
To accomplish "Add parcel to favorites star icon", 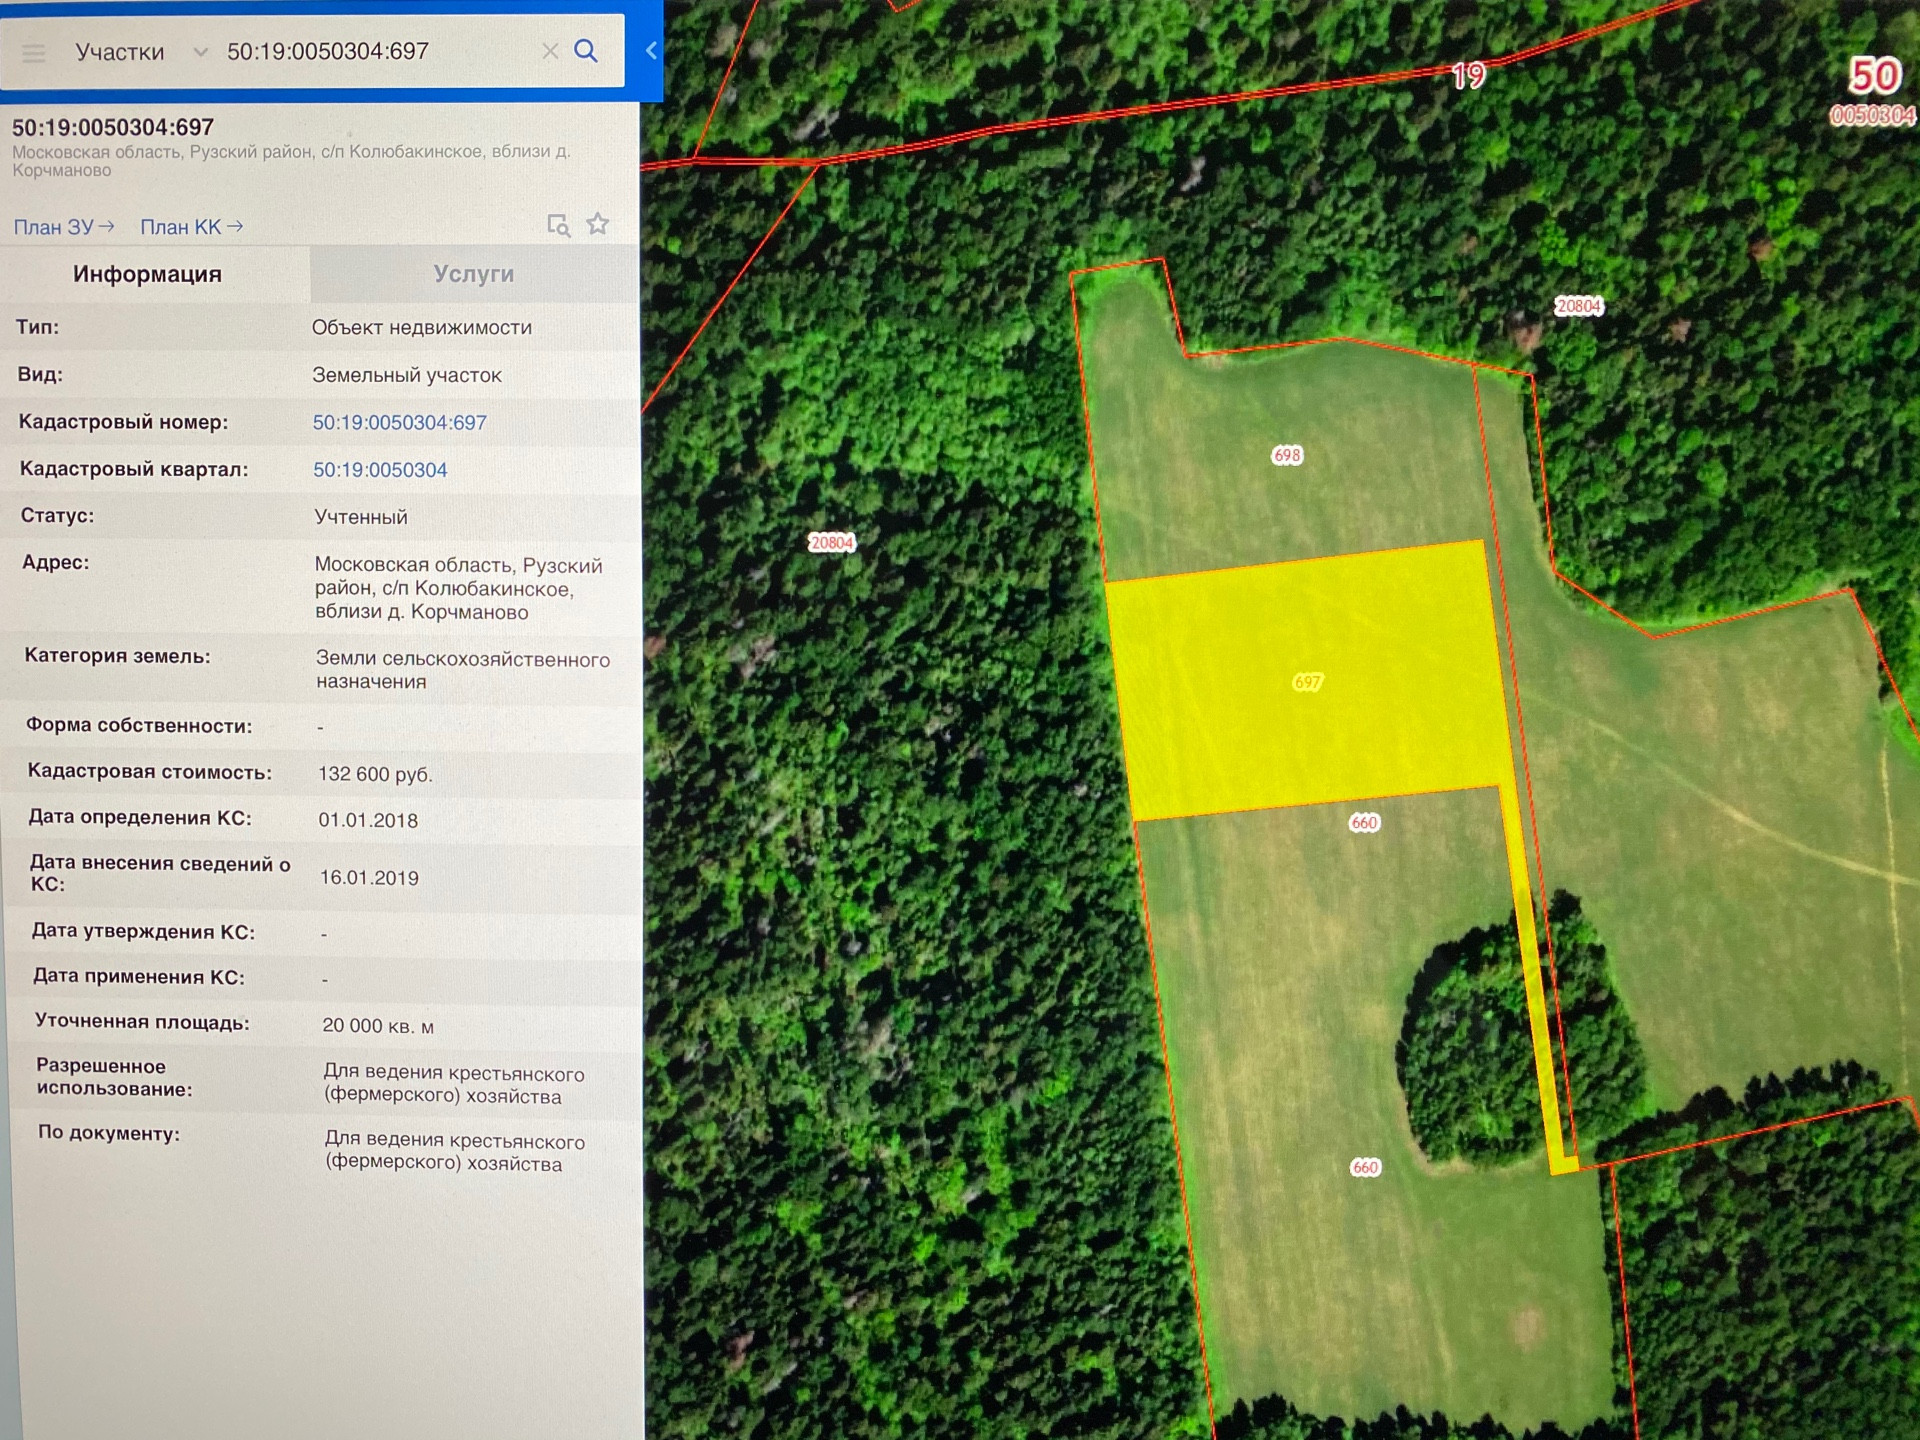I will coord(598,224).
